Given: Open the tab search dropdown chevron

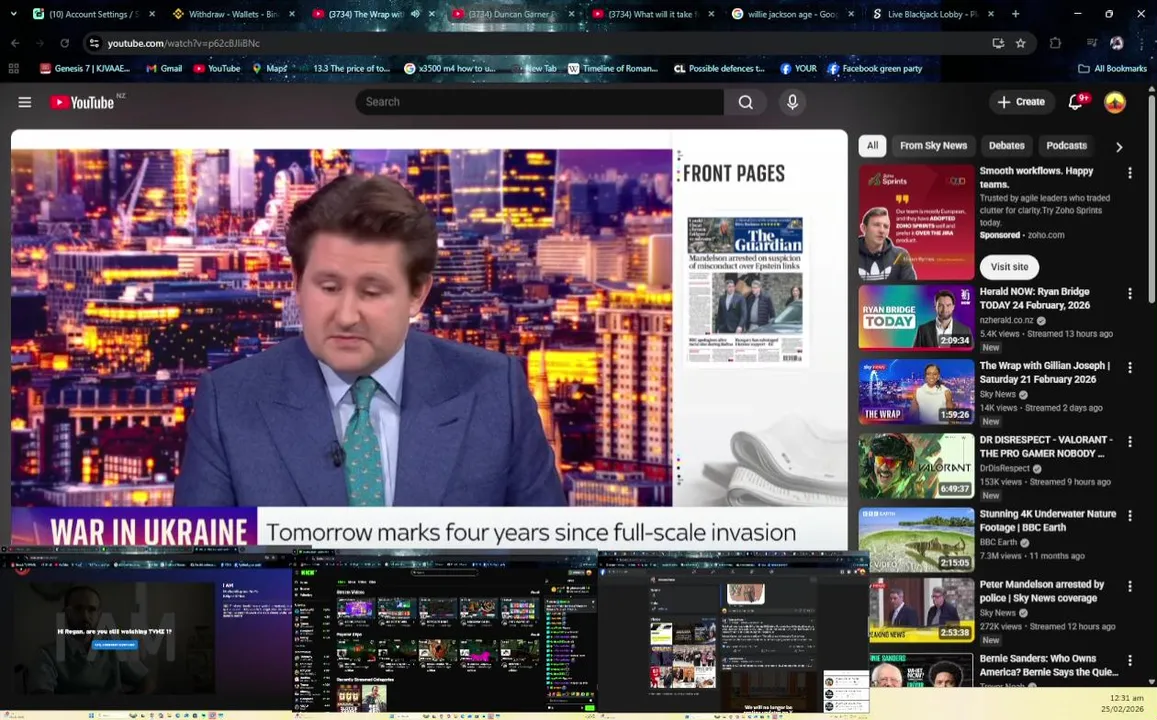Looking at the screenshot, I should tap(13, 13).
